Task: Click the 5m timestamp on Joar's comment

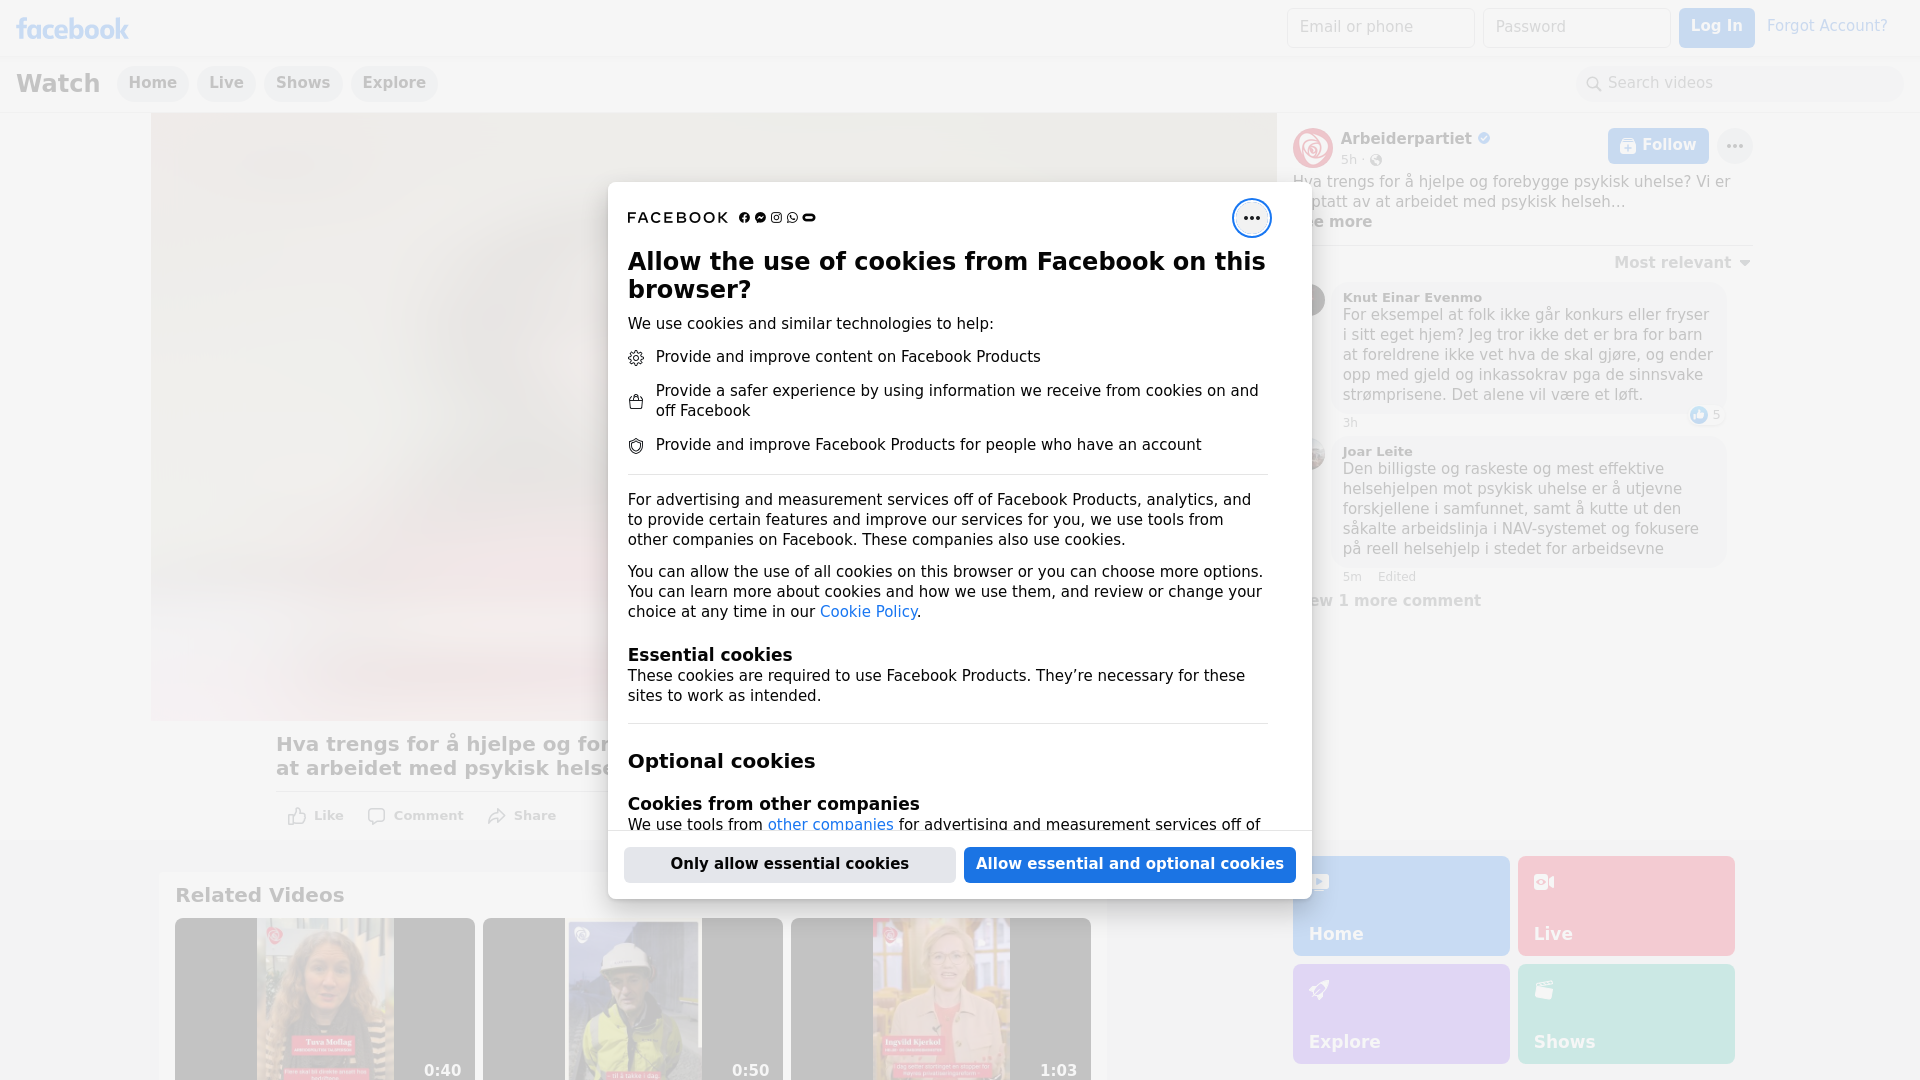Action: coord(1352,577)
